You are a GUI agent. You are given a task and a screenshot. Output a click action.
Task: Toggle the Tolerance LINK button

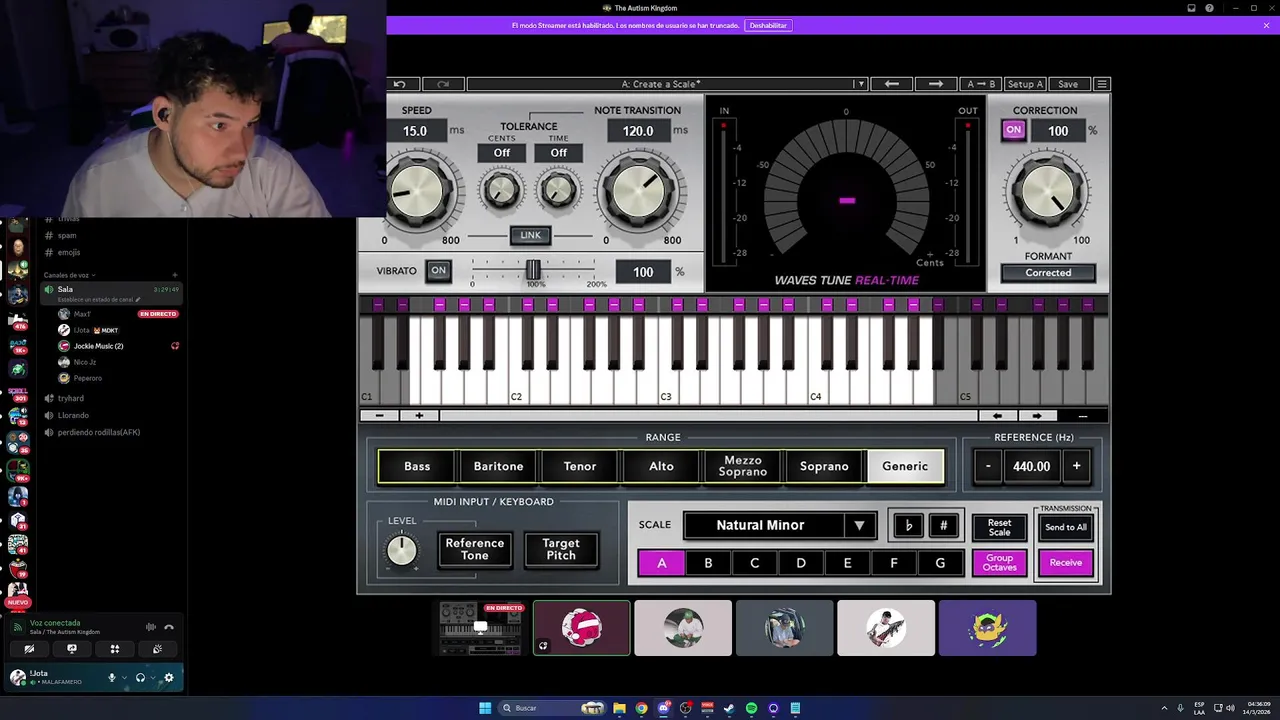(x=530, y=236)
